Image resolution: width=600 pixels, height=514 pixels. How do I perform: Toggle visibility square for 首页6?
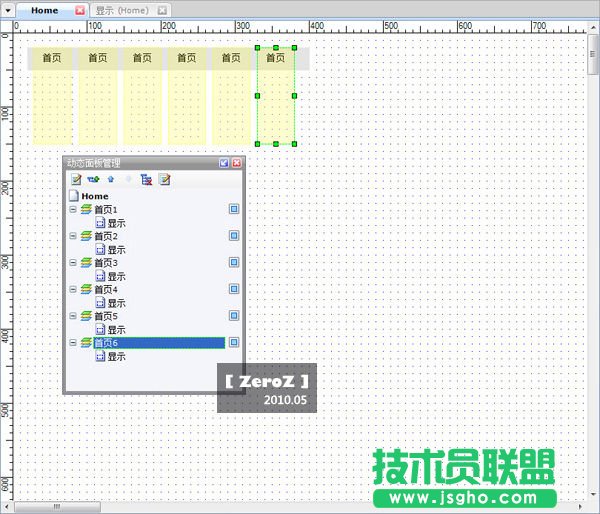[234, 342]
